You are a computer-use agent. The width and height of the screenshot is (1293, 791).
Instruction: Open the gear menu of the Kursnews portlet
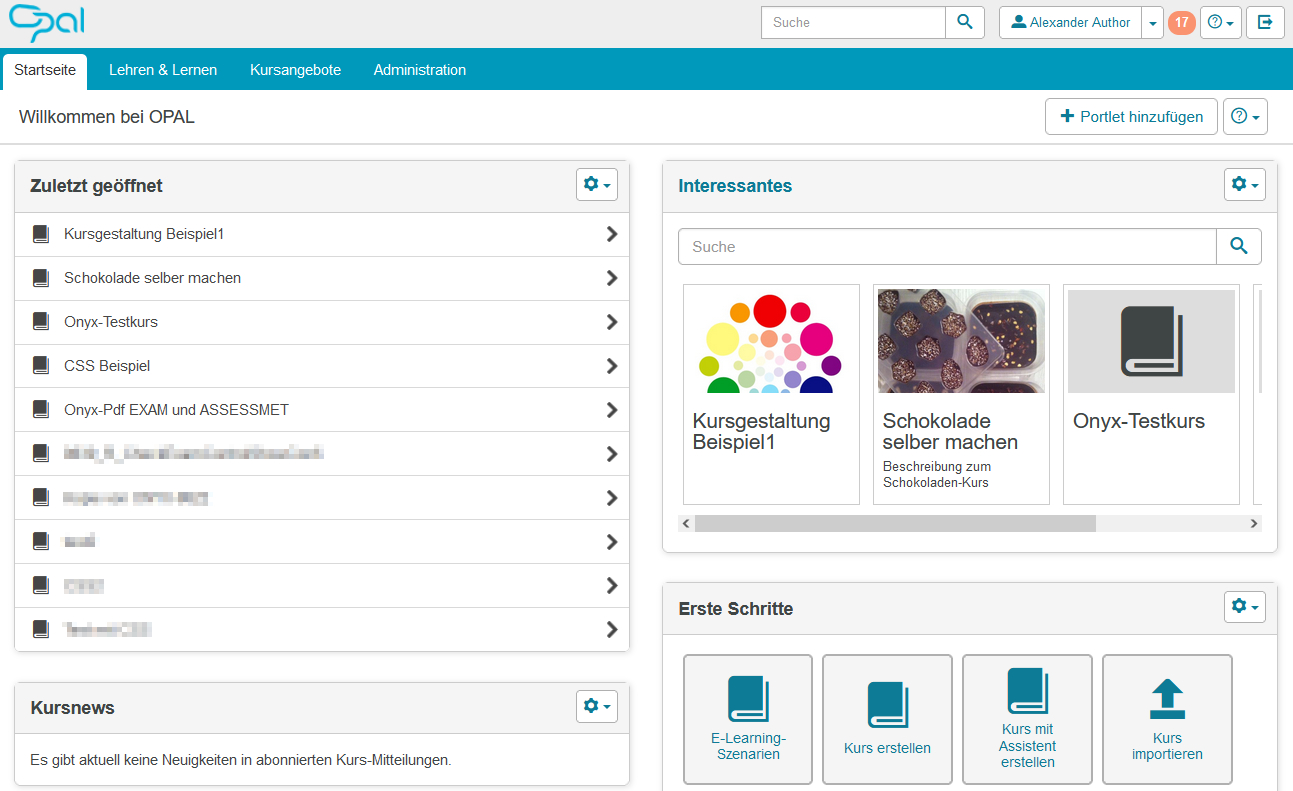pyautogui.click(x=596, y=706)
